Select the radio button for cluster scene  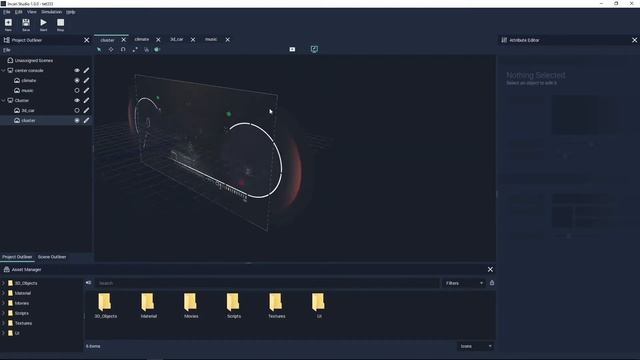(x=77, y=120)
